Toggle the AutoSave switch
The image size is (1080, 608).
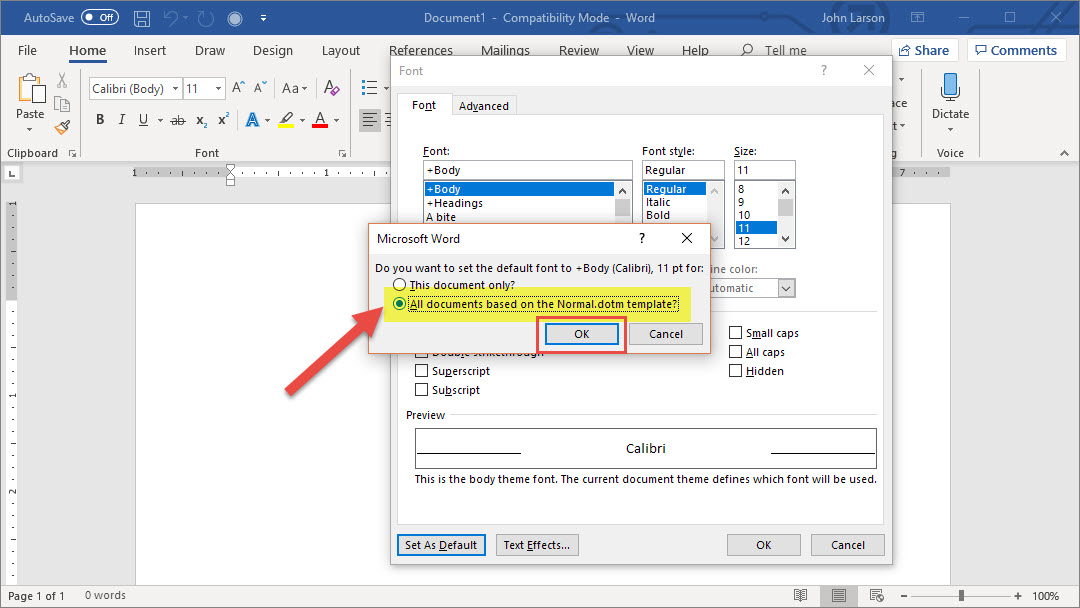(100, 18)
